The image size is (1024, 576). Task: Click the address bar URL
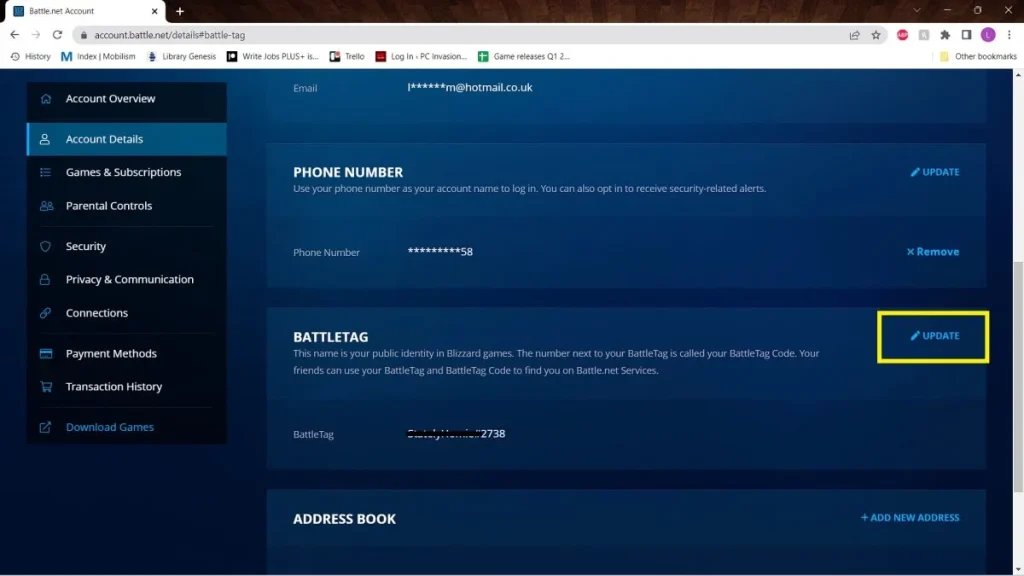pos(170,35)
